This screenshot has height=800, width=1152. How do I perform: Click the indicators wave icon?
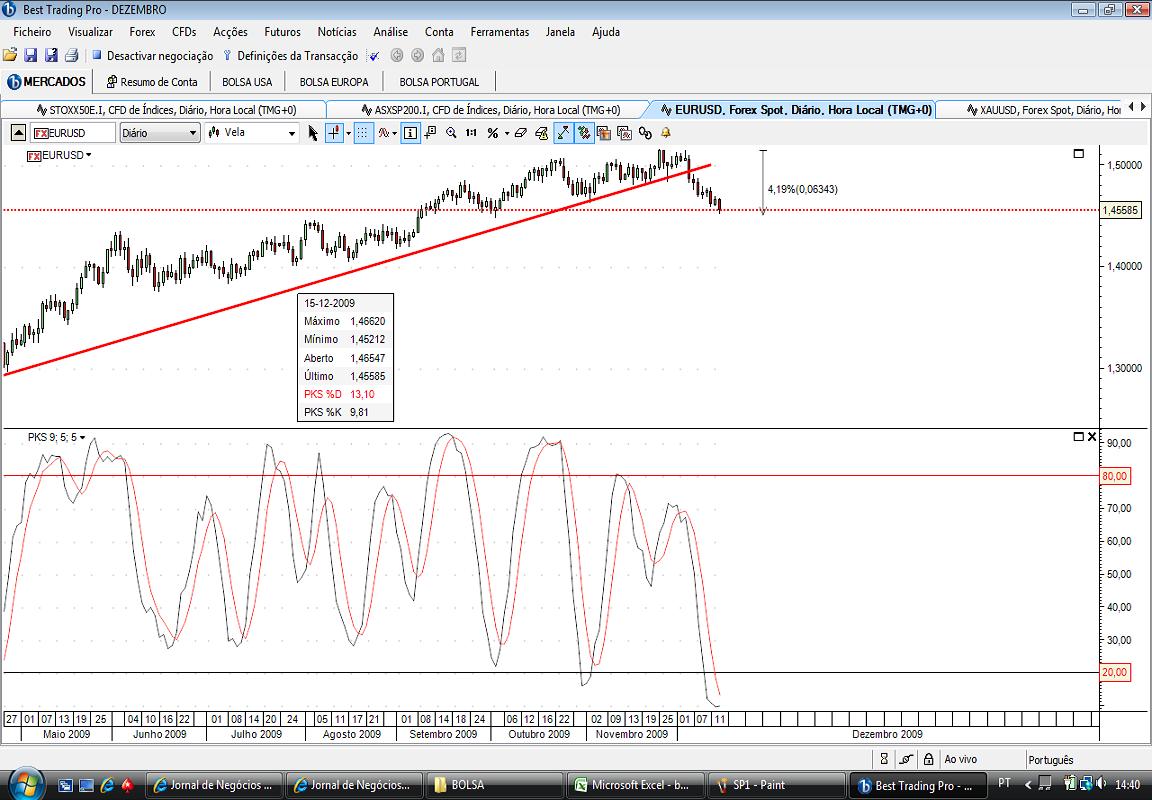click(x=384, y=133)
